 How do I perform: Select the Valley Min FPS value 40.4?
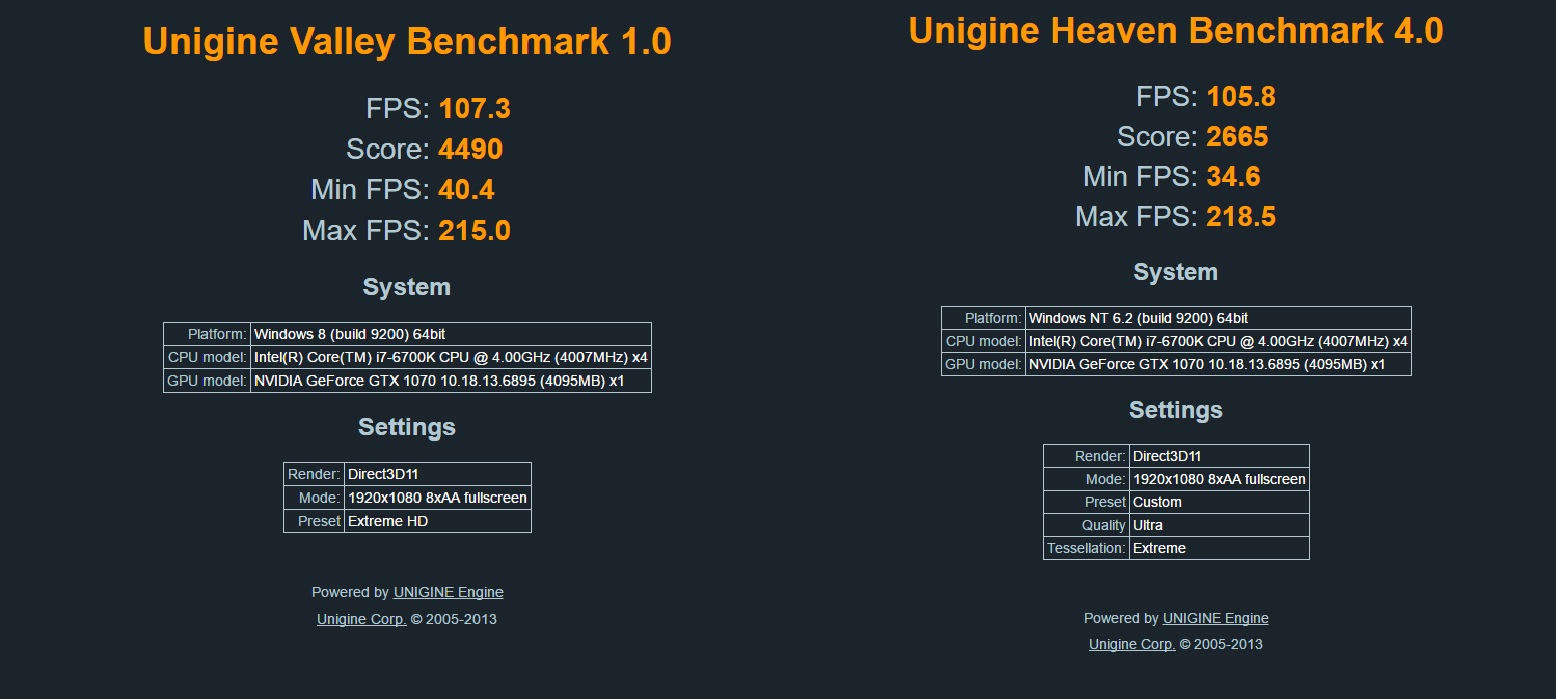[x=467, y=190]
